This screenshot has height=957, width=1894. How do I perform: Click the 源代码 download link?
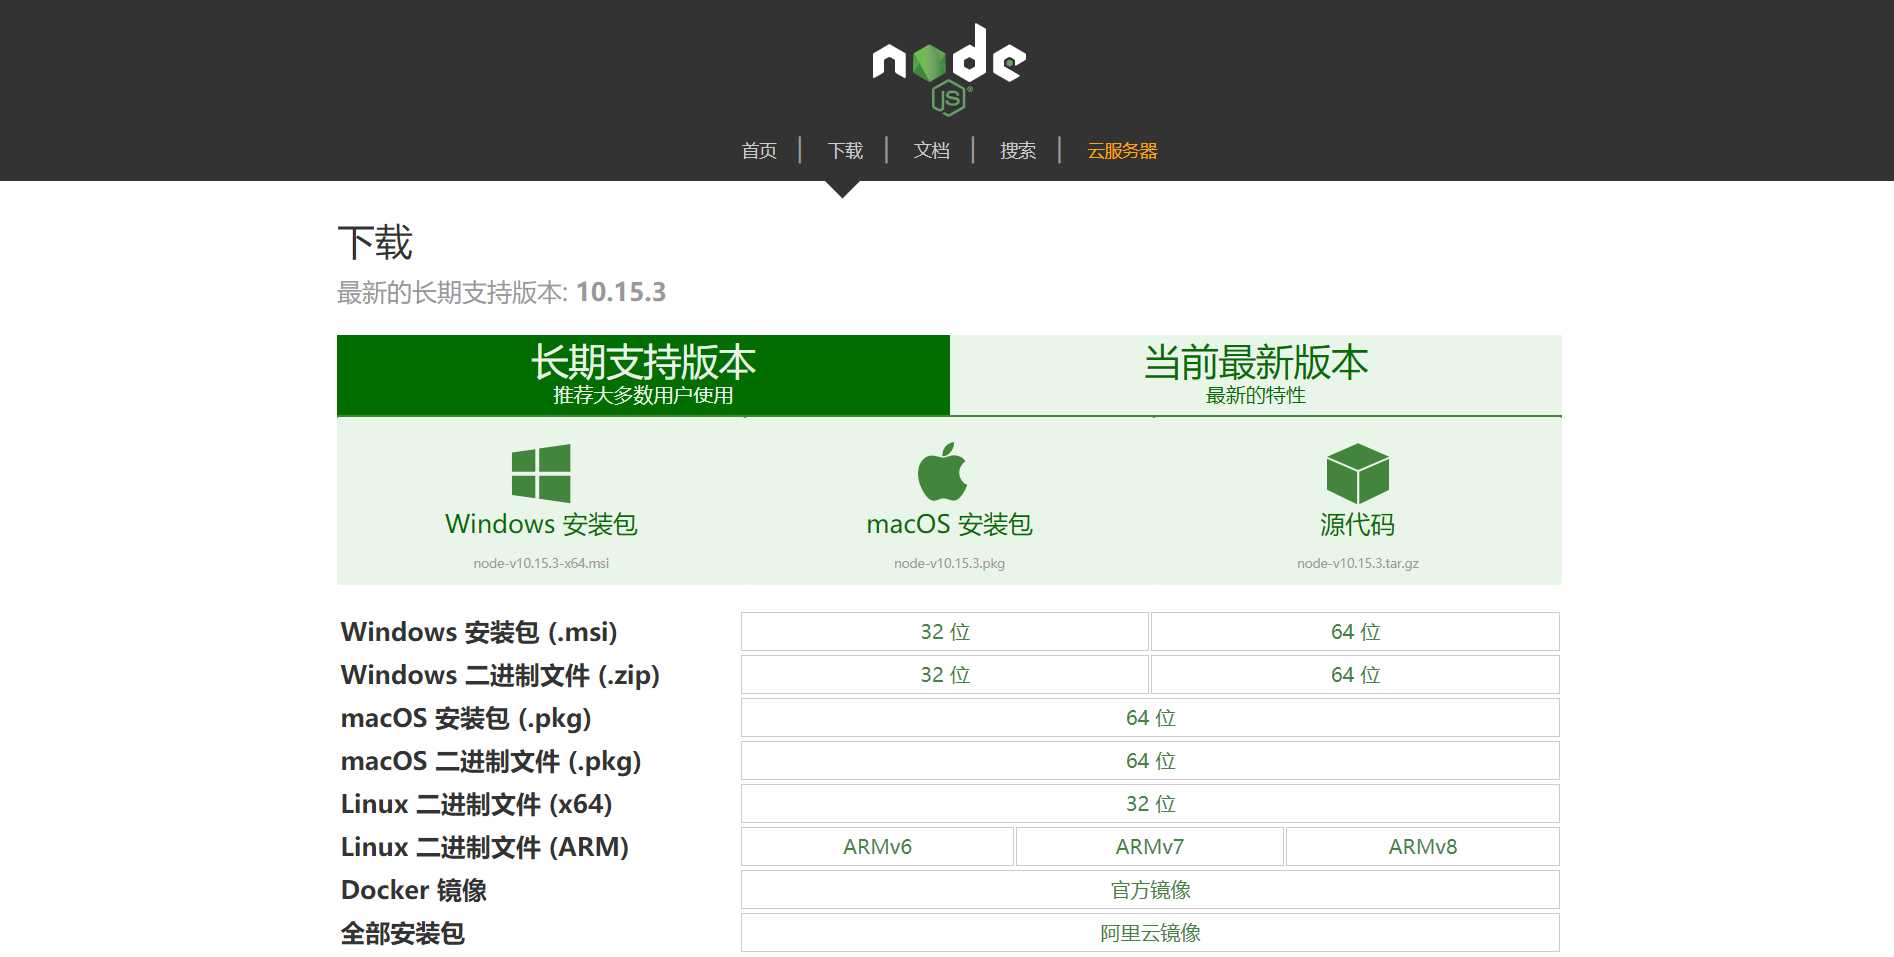[1357, 524]
